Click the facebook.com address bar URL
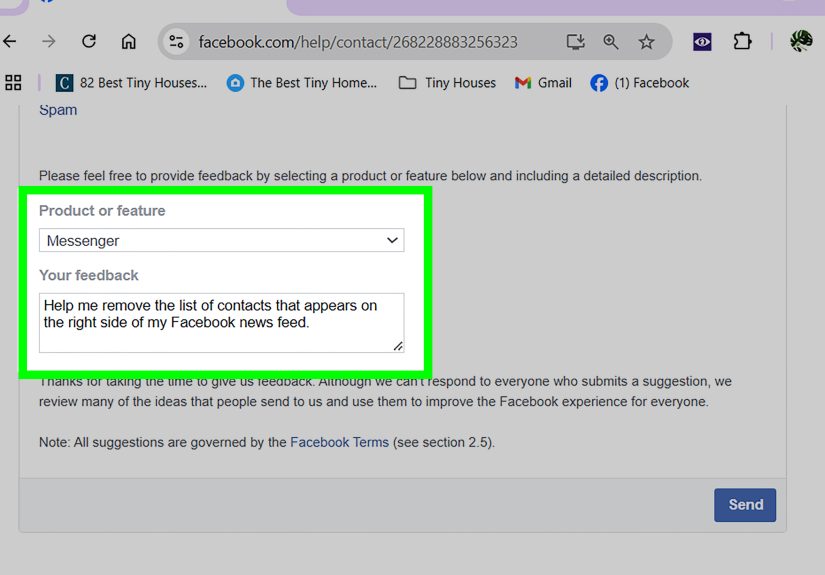Viewport: 825px width, 575px height. click(358, 42)
